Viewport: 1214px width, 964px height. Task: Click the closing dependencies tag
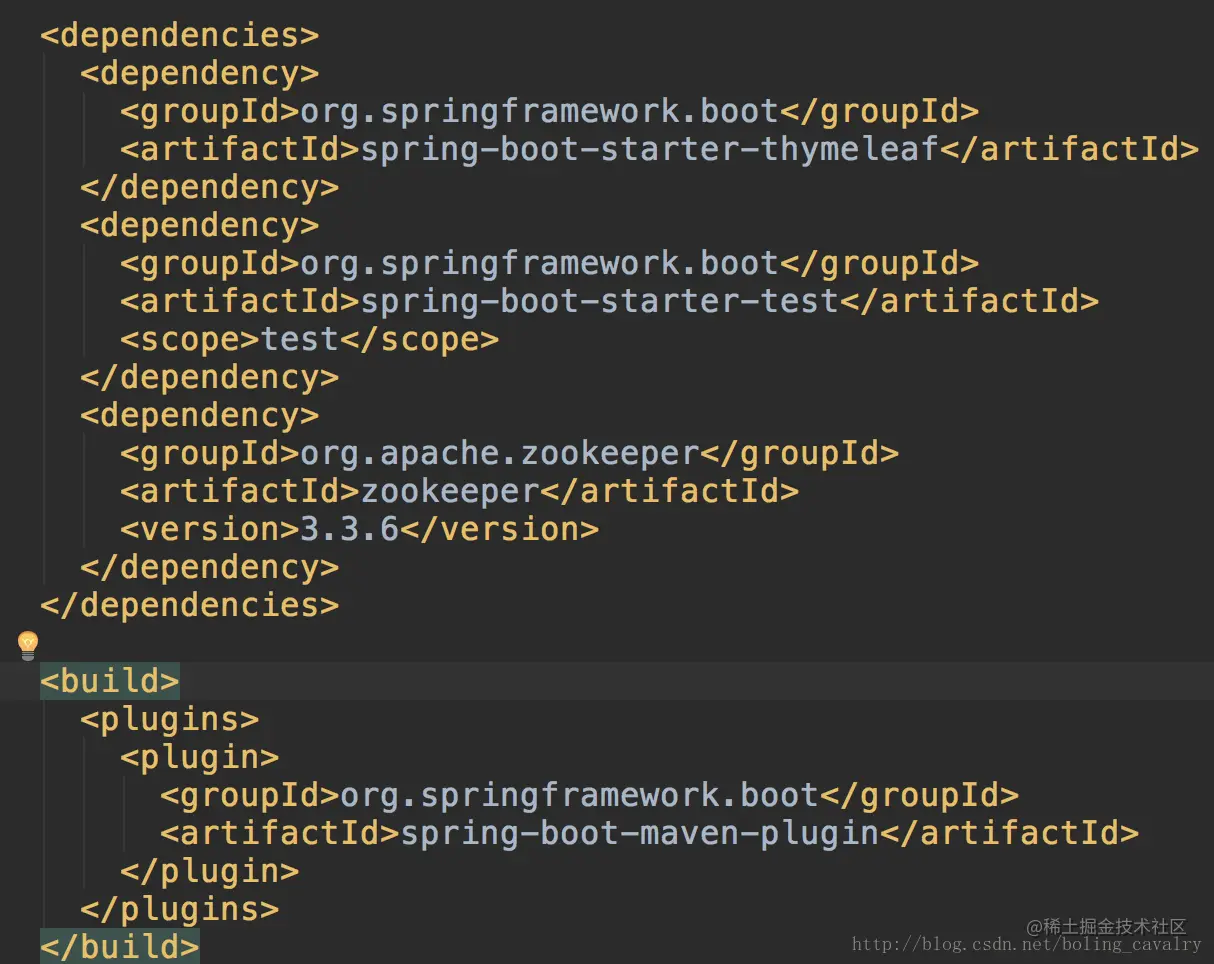tap(190, 605)
